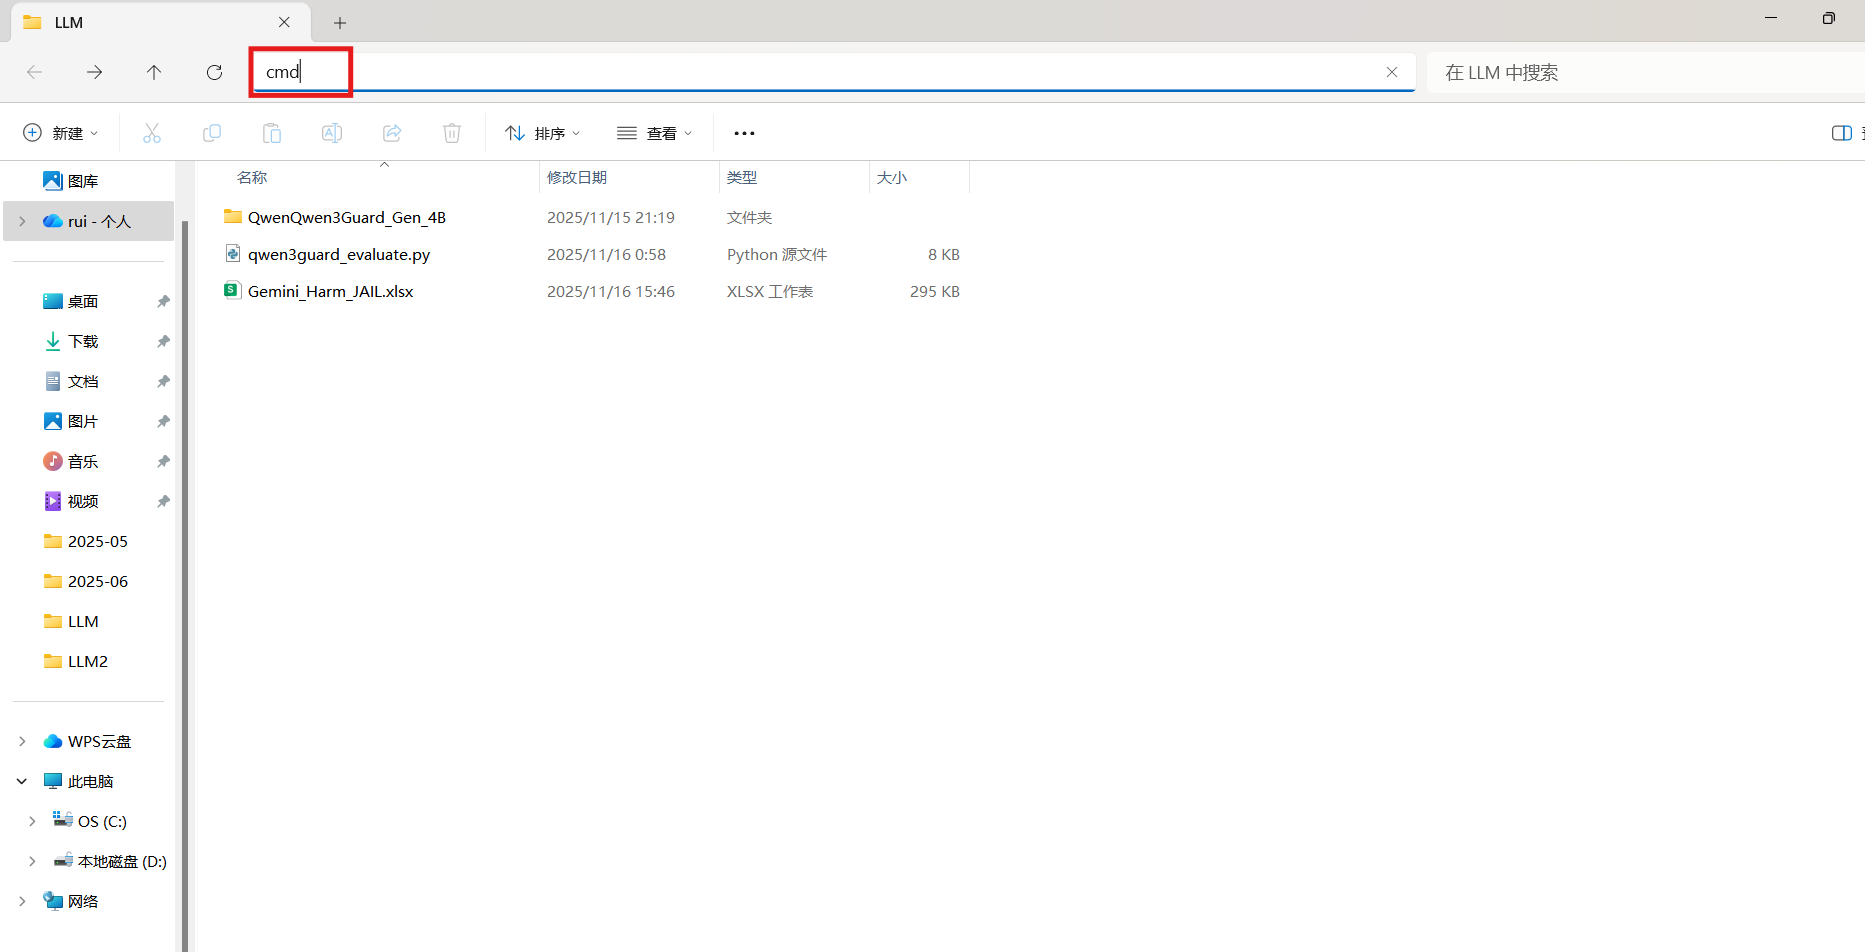Toggle sort direction on the 名称 column

coord(252,177)
